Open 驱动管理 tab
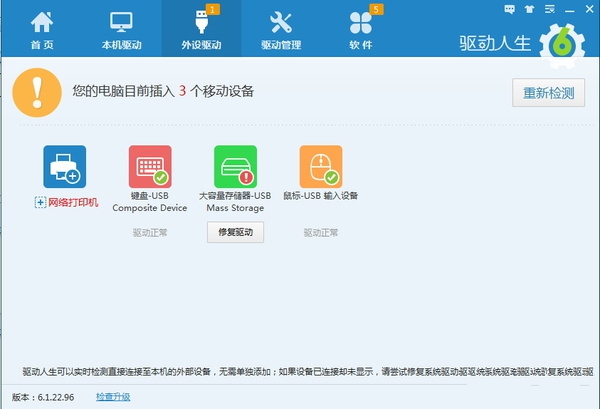This screenshot has width=600, height=409. [x=281, y=30]
